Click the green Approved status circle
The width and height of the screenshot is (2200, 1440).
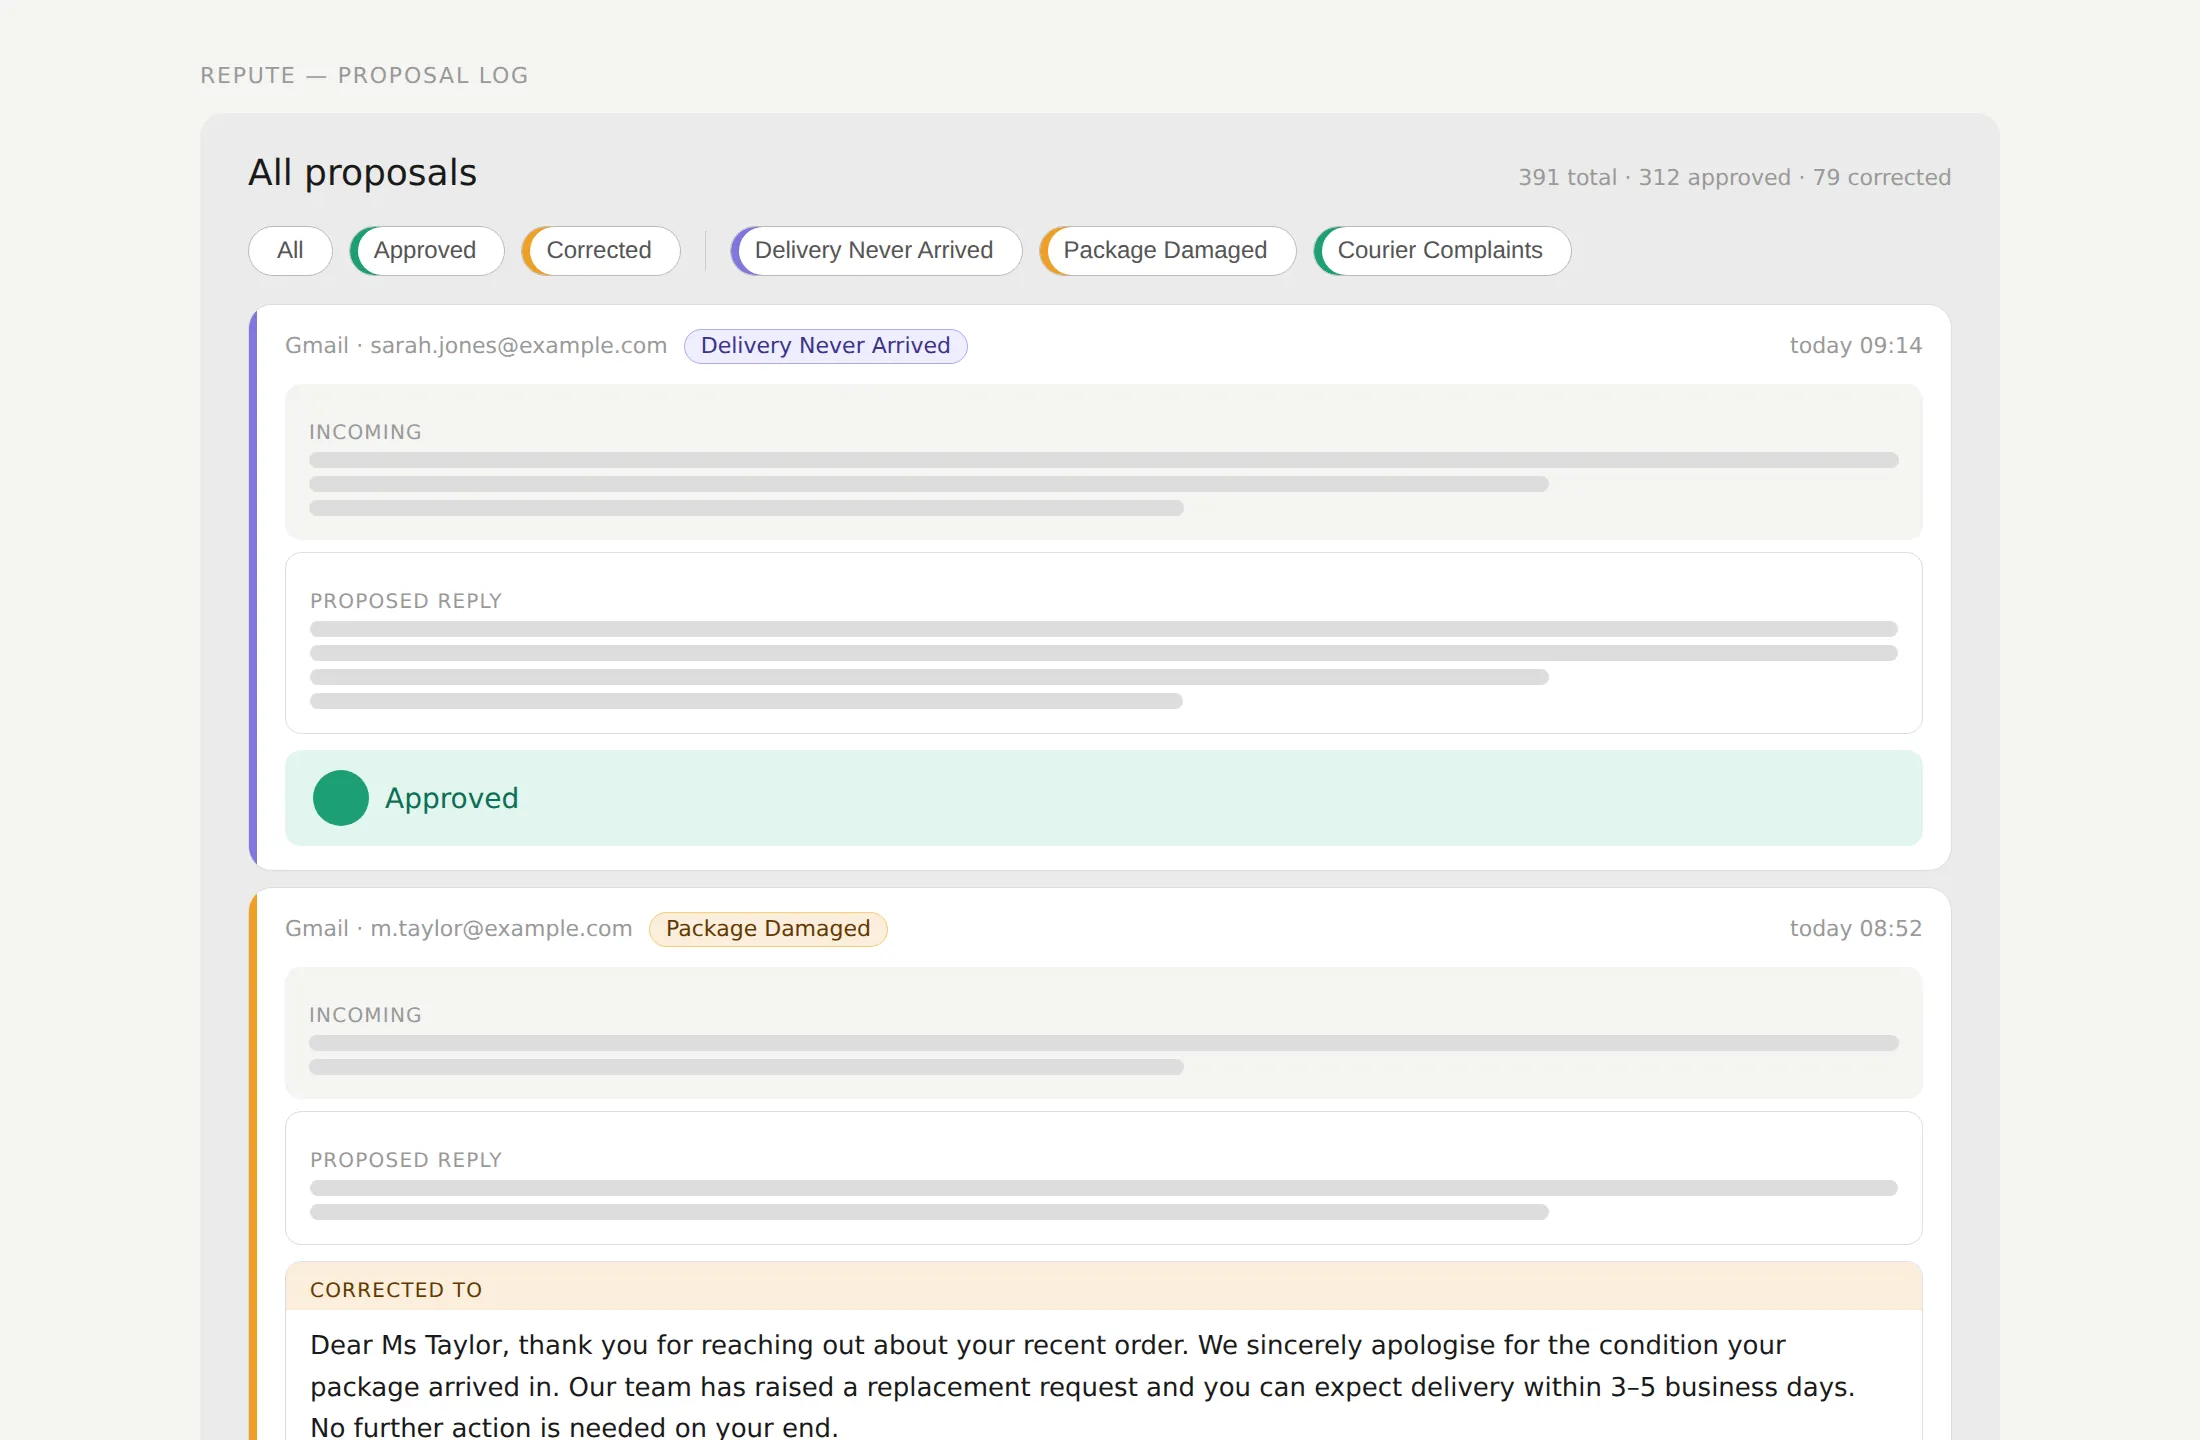[x=341, y=798]
